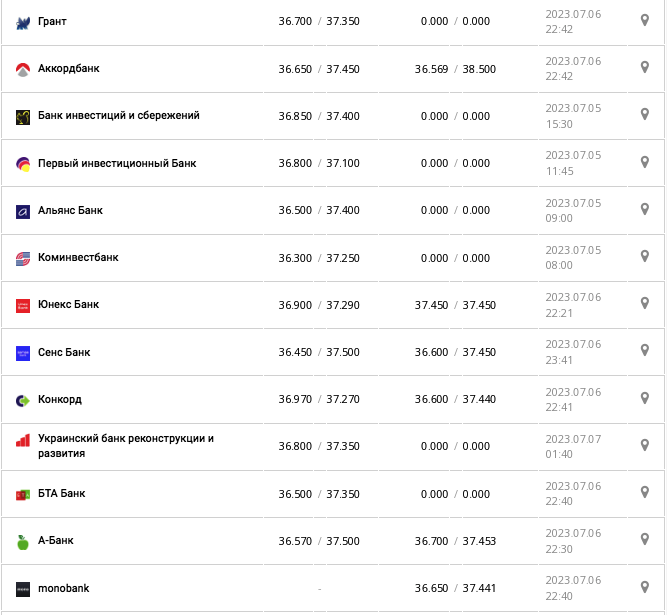This screenshot has height=615, width=667.
Task: Open Банк инвестиций и сбережений link
Action: pos(118,116)
